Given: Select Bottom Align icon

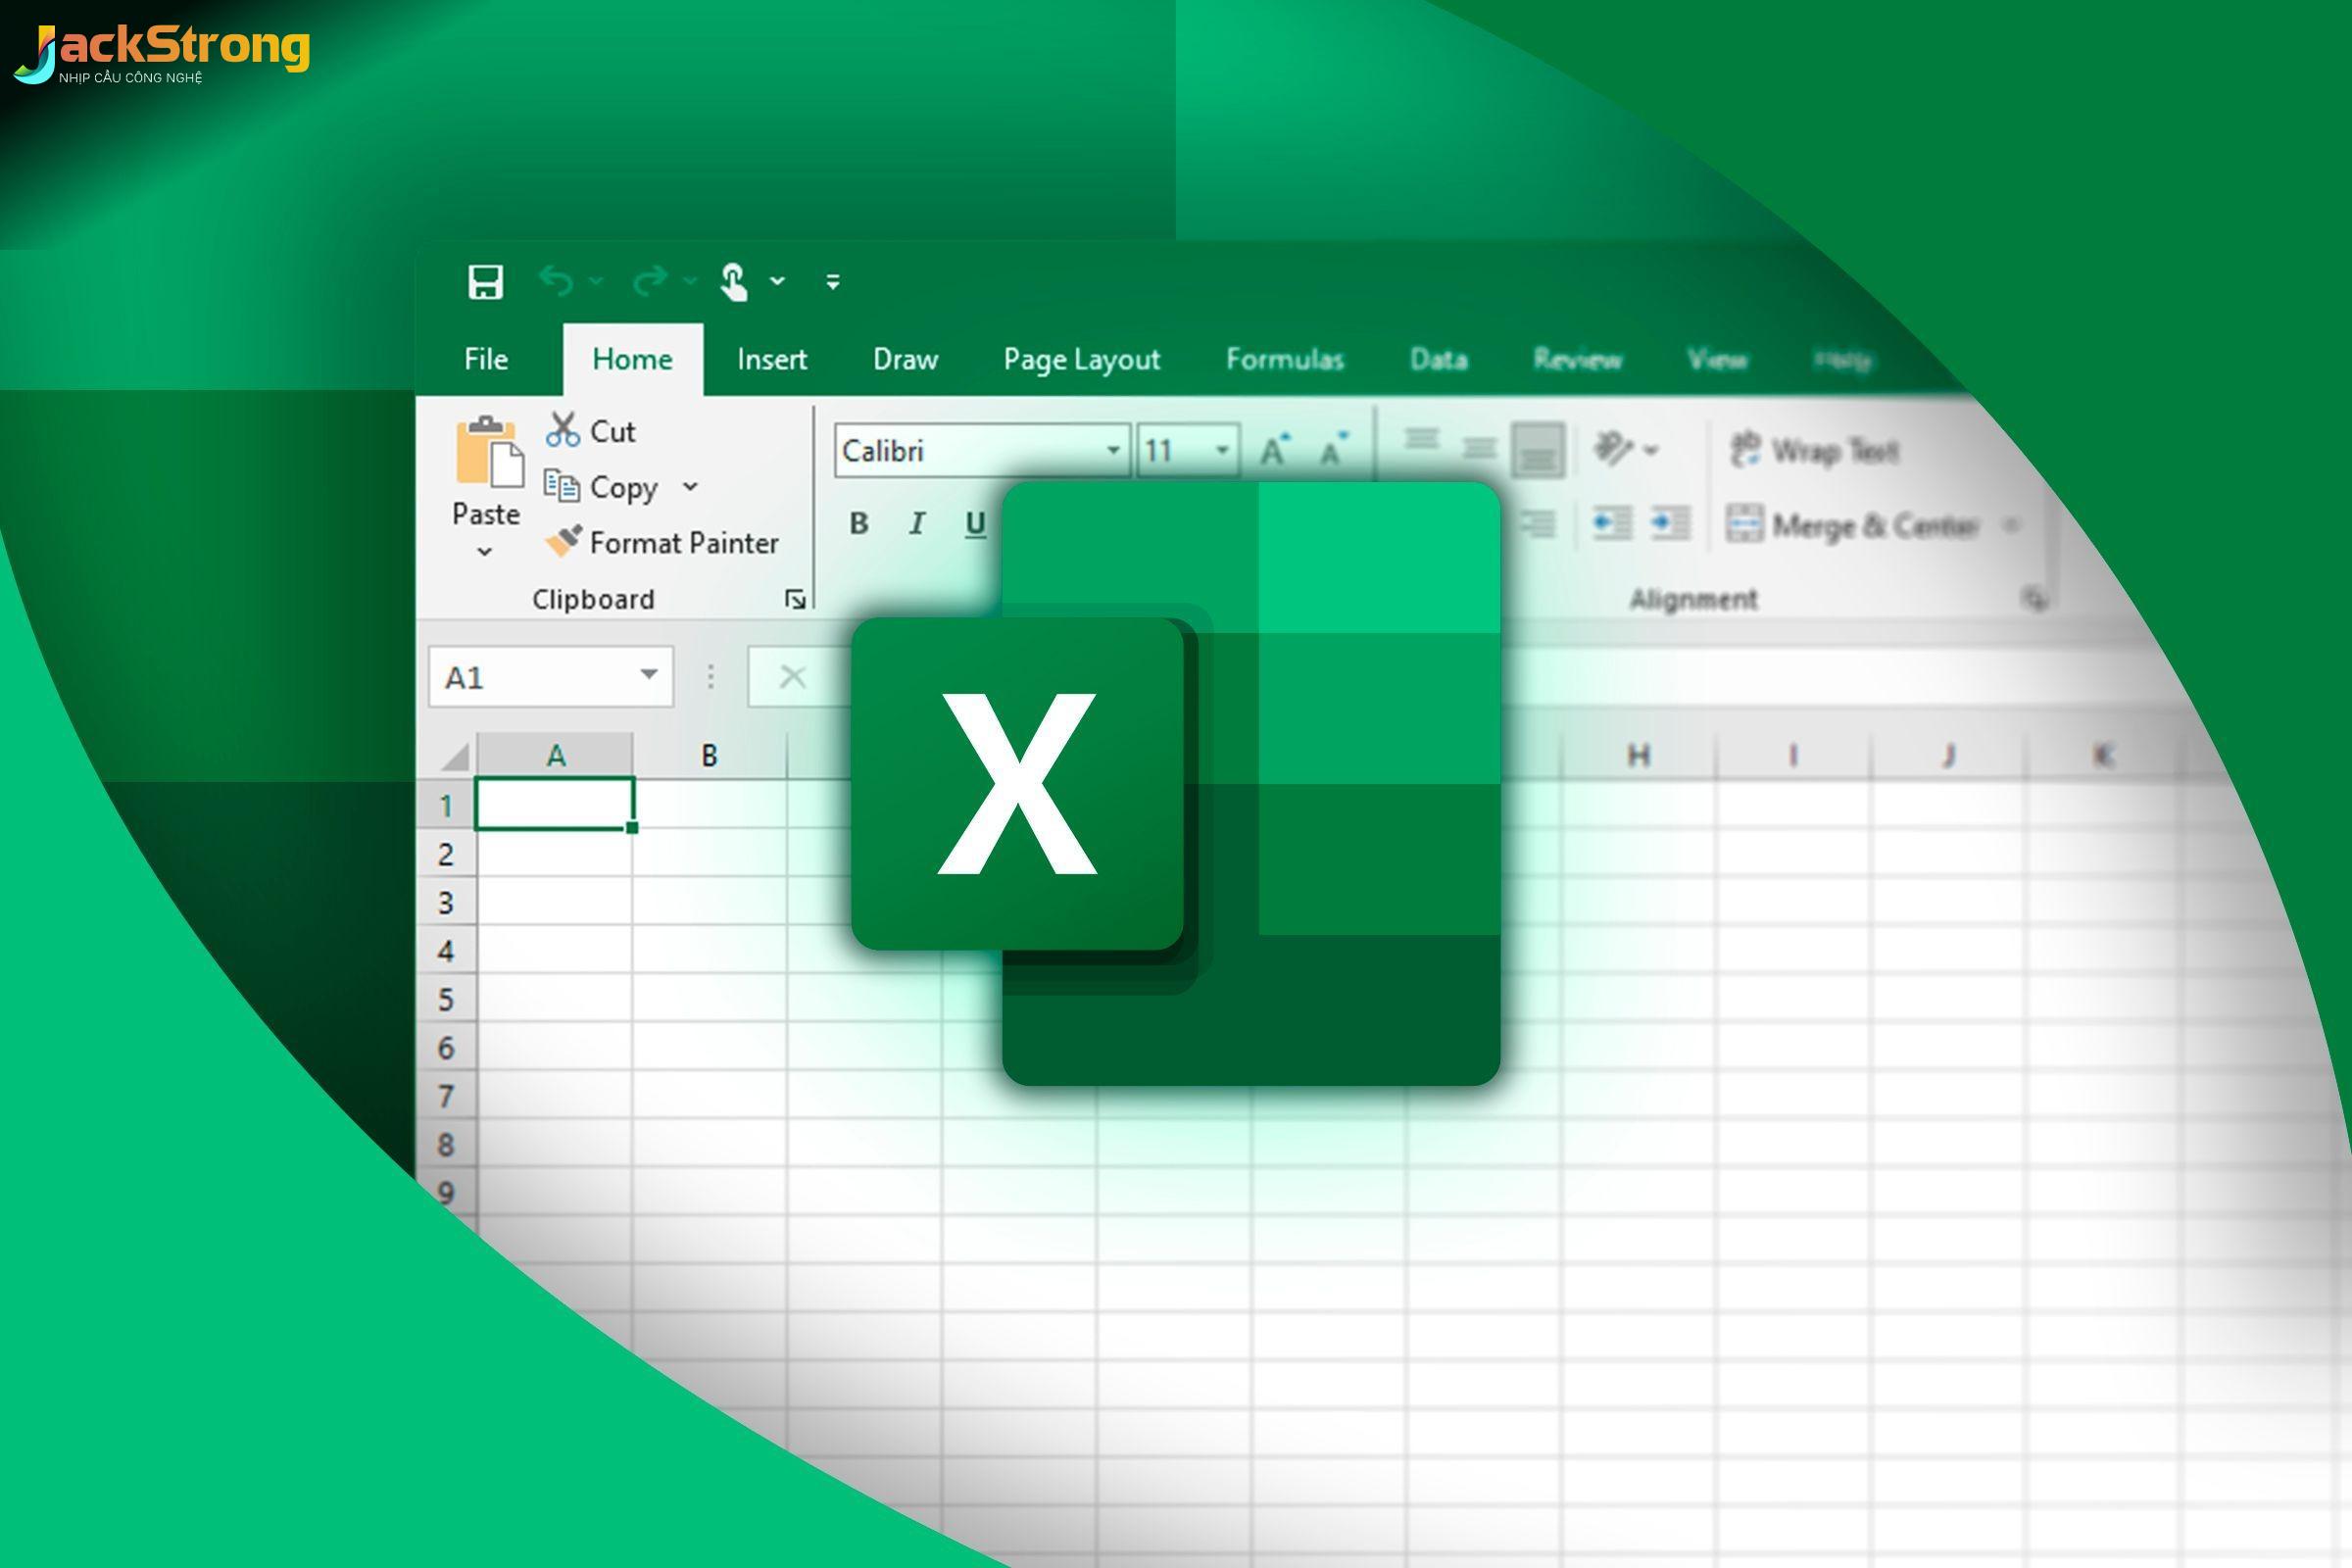Looking at the screenshot, I should point(1538,450).
